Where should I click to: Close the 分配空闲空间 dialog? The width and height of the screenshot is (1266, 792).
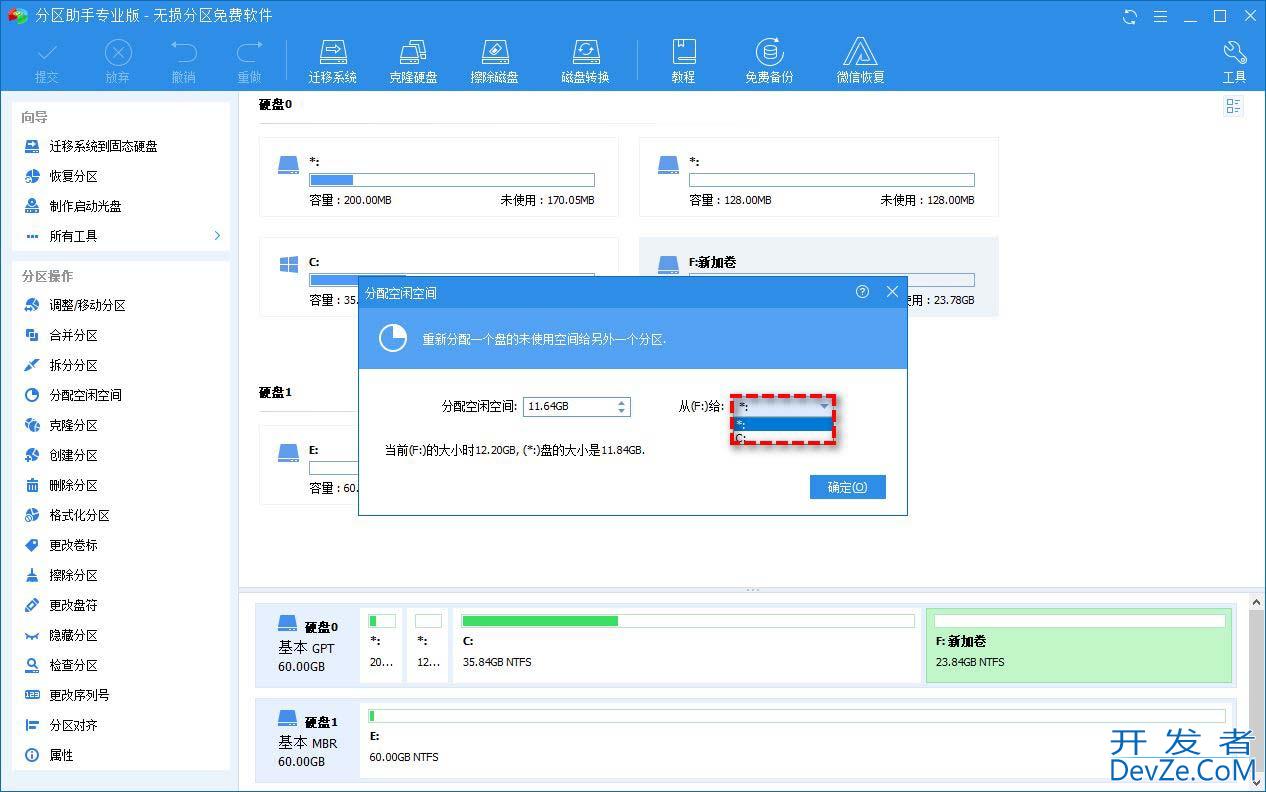pos(893,292)
